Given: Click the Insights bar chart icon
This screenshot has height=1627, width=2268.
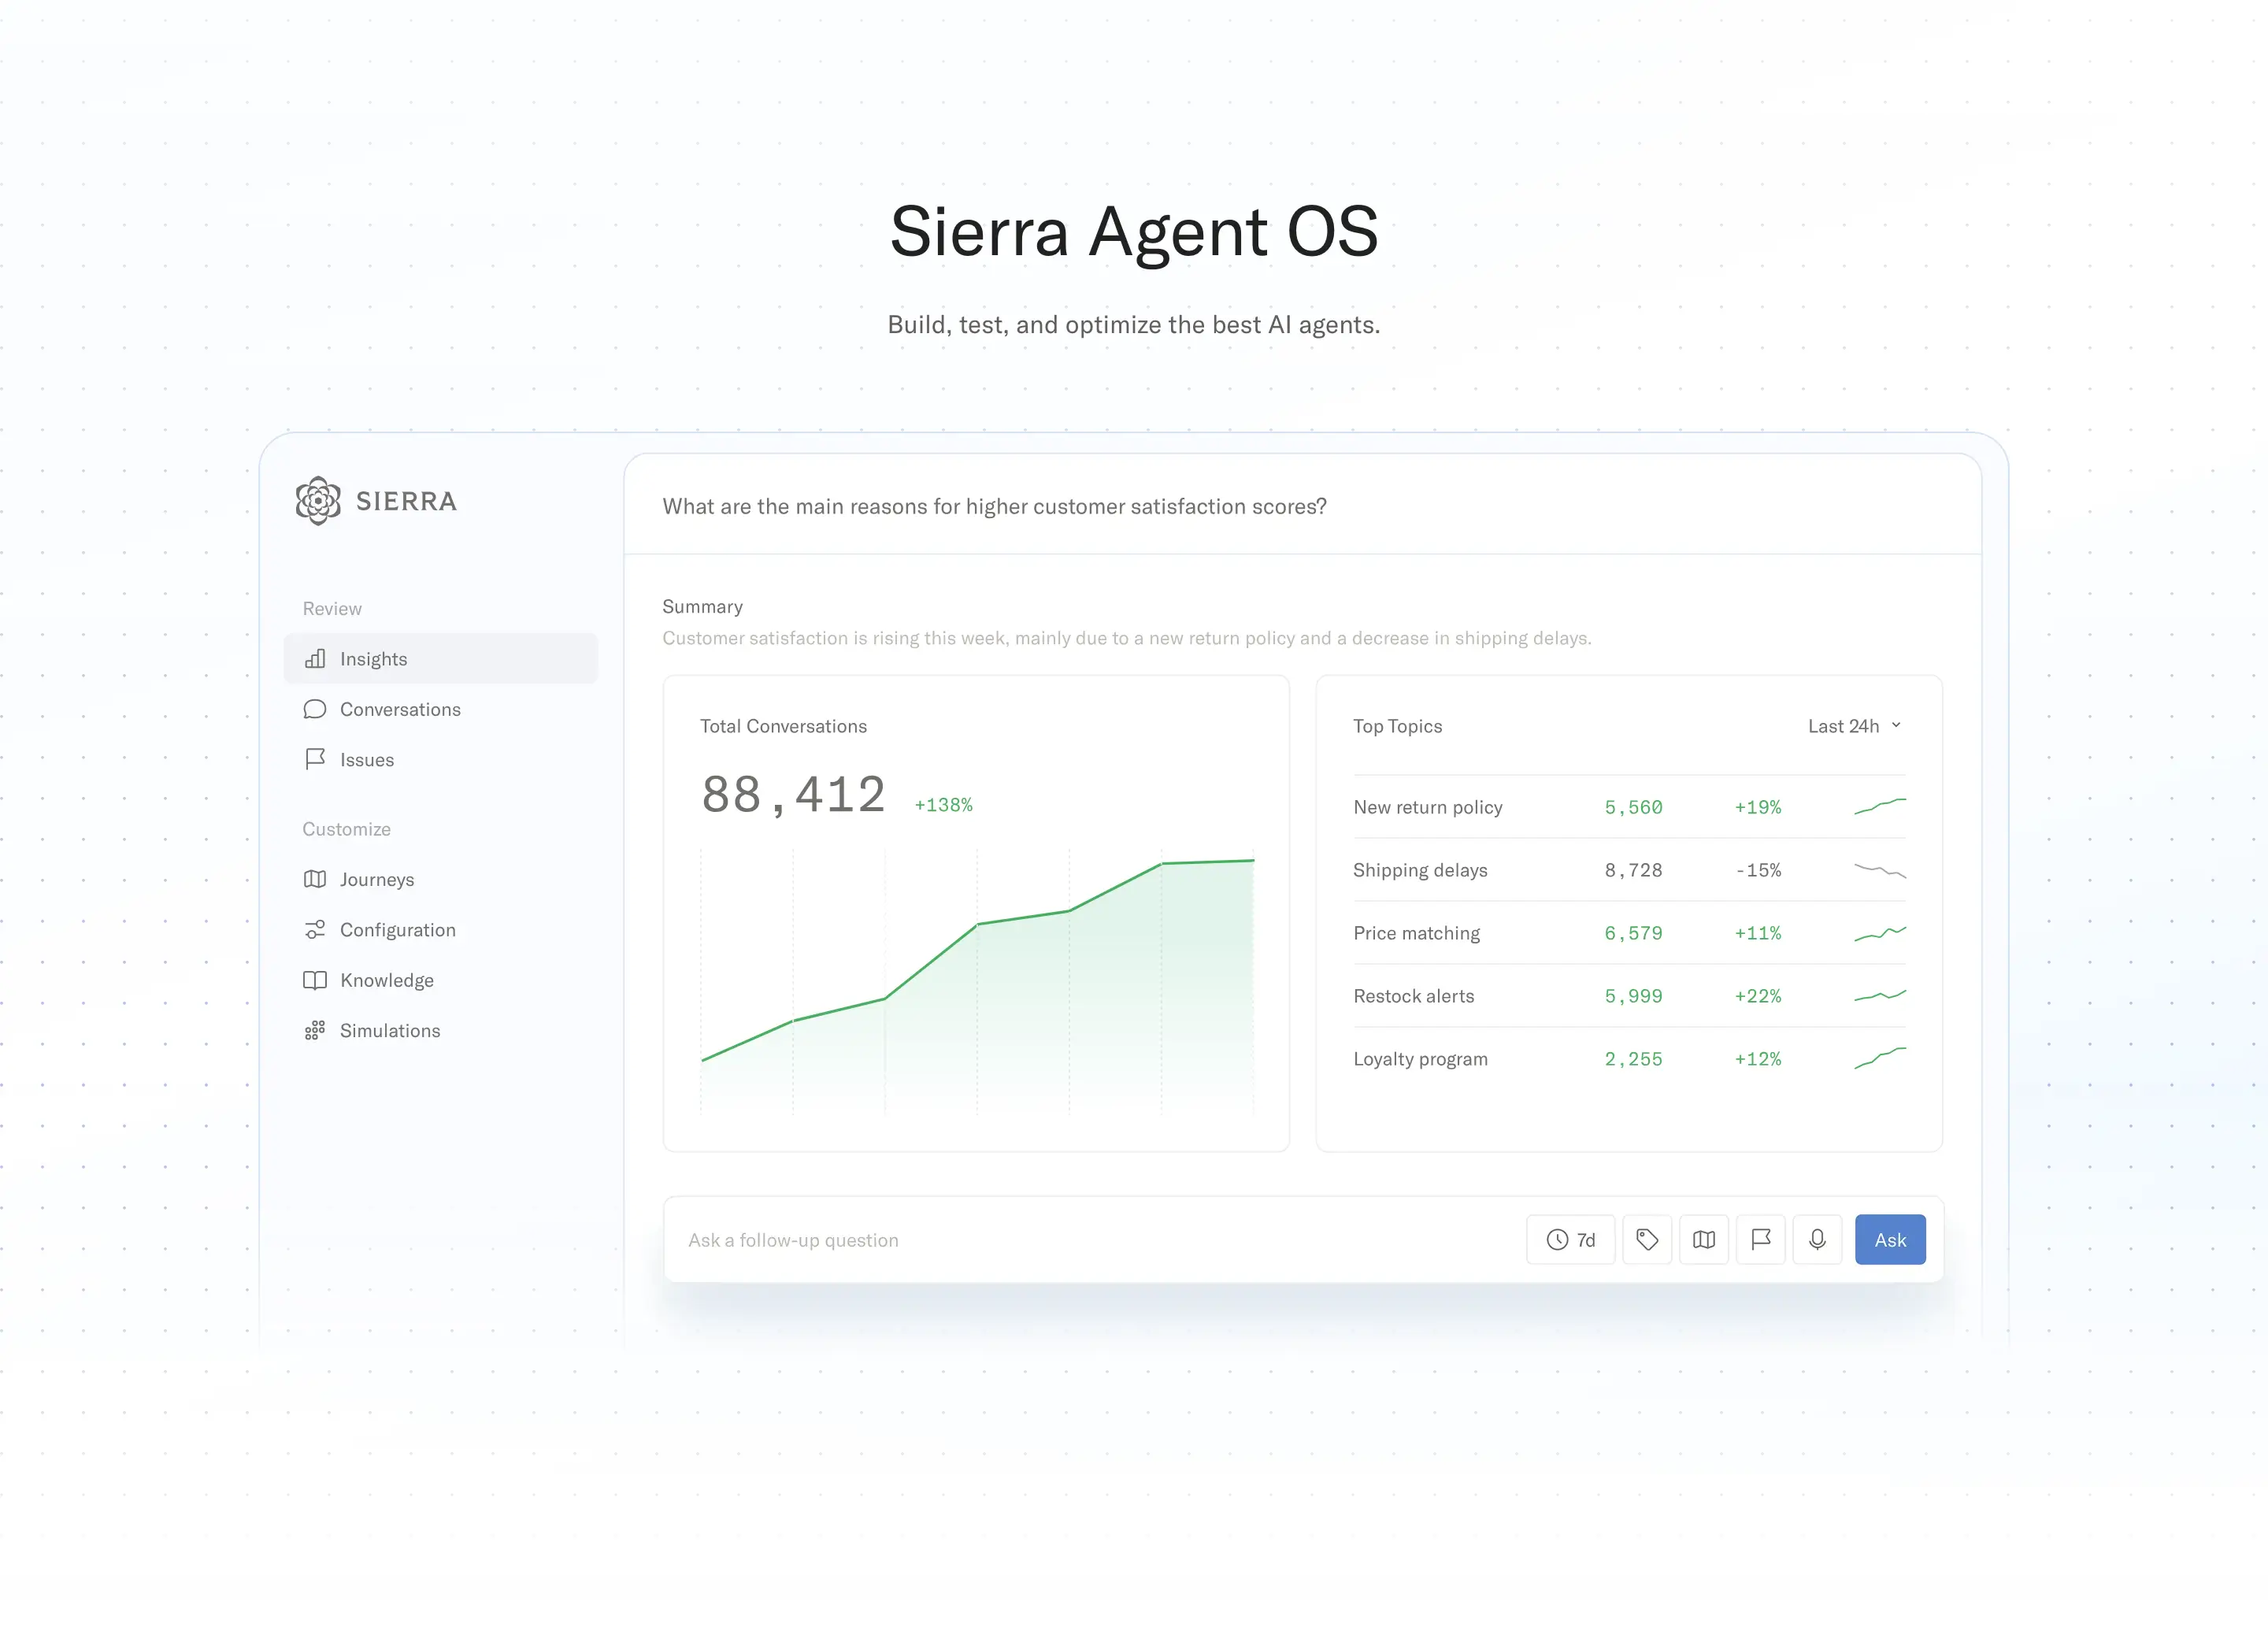Looking at the screenshot, I should pos(315,658).
